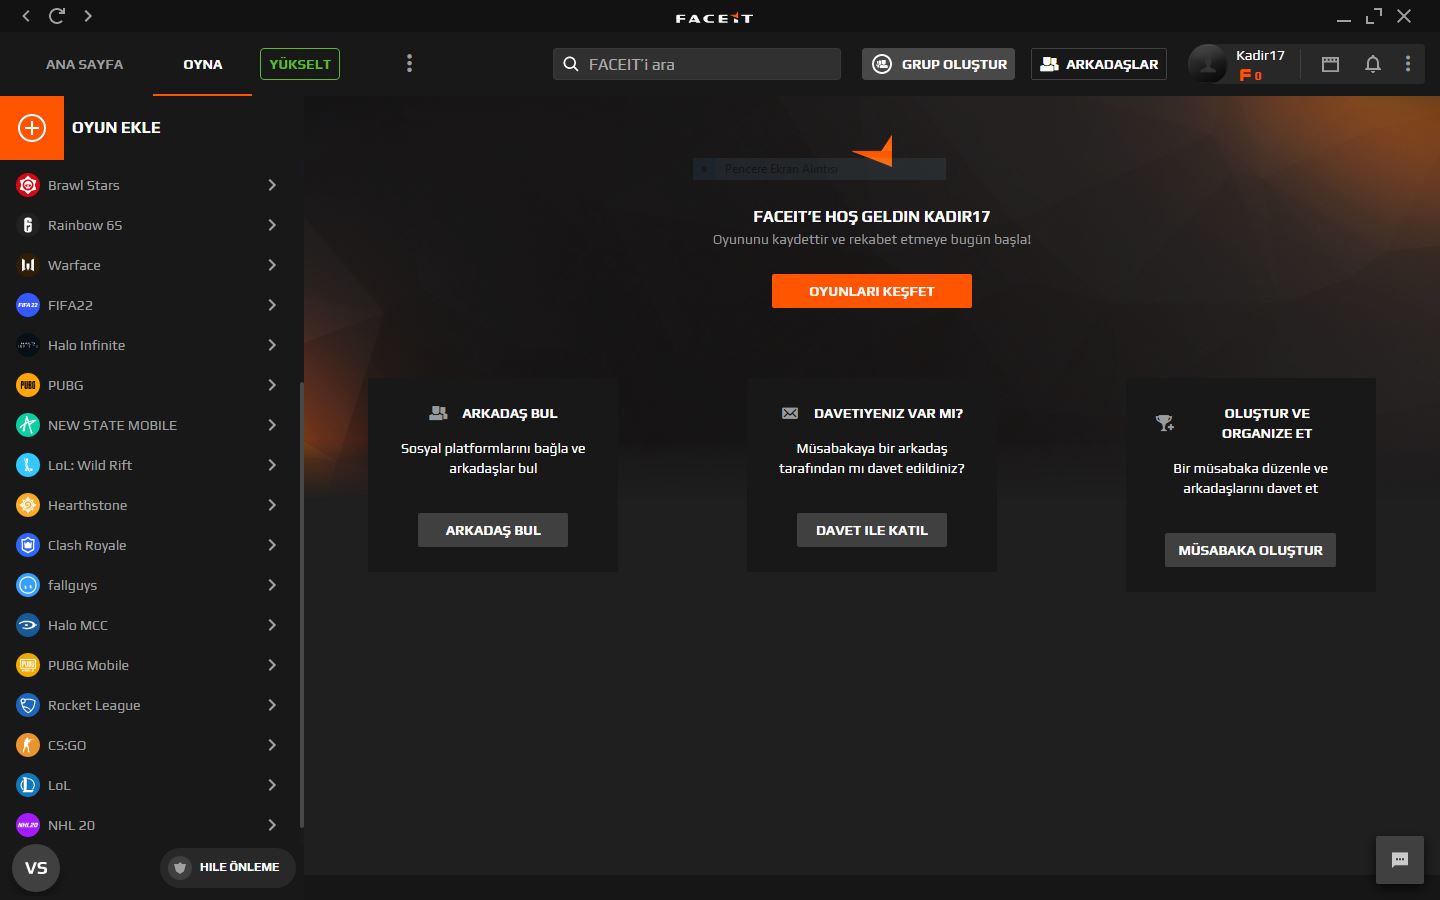Select PUBG Mobile in game list
Image resolution: width=1440 pixels, height=900 pixels.
tap(148, 665)
